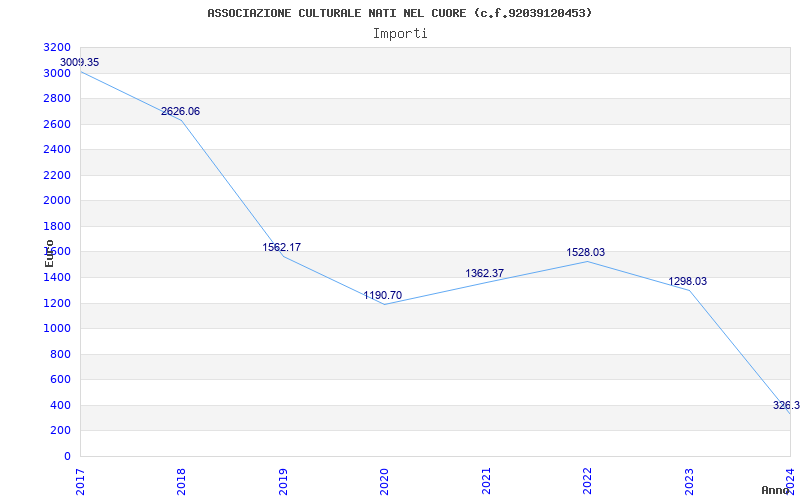Click the 2400 y-axis tick label
The width and height of the screenshot is (800, 500).
pos(57,149)
